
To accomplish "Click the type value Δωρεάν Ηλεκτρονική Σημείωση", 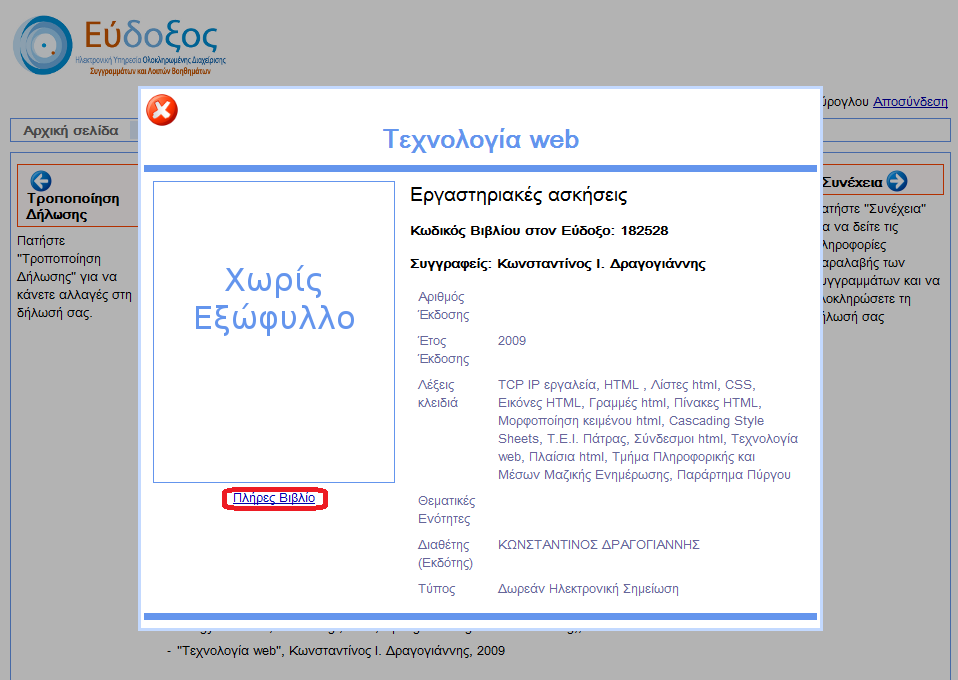I will [588, 589].
